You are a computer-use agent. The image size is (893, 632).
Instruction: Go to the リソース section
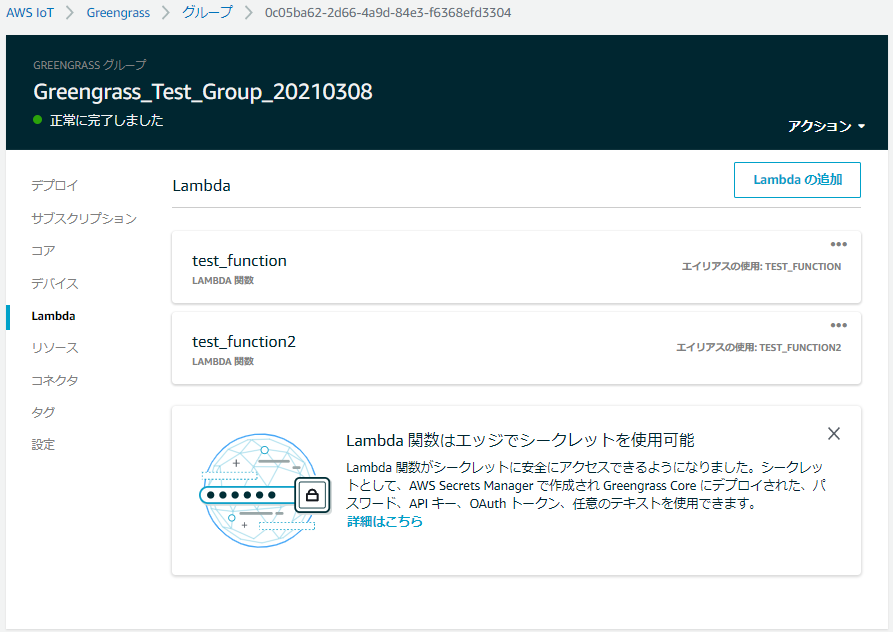55,348
